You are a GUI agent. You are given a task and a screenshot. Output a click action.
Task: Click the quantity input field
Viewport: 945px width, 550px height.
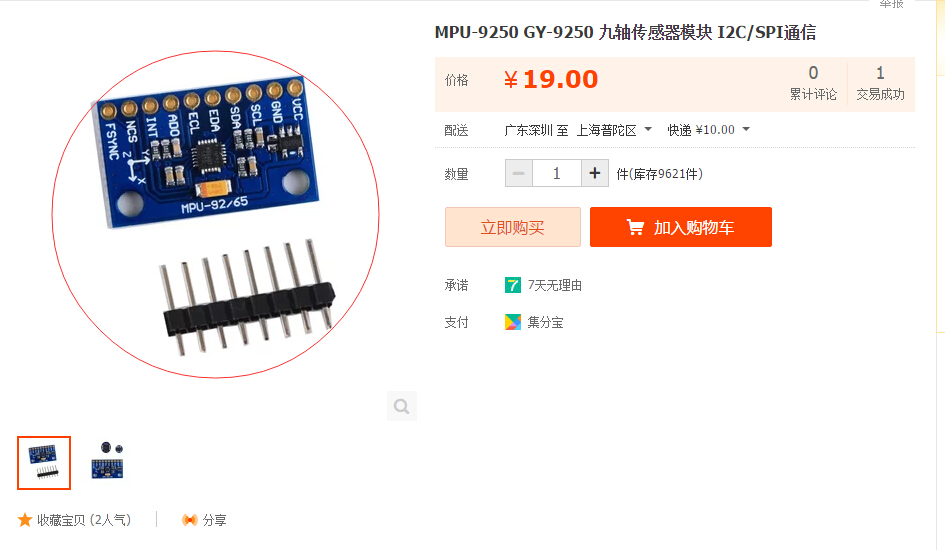pos(557,173)
